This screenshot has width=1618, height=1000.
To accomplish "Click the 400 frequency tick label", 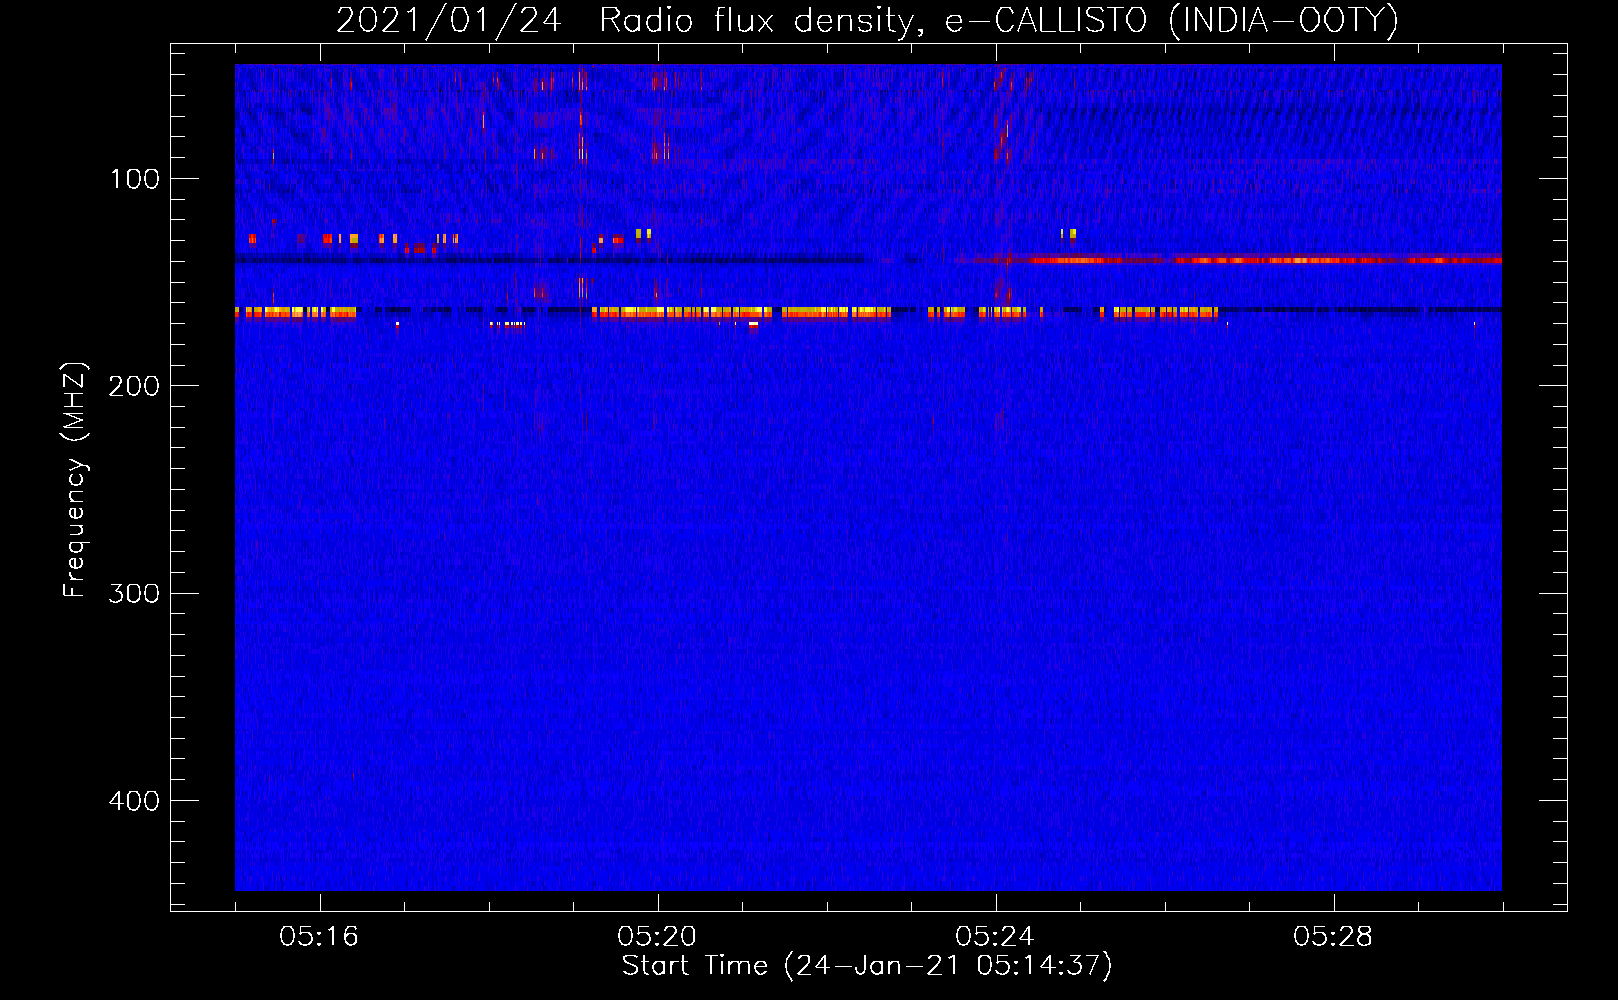I will coord(134,801).
